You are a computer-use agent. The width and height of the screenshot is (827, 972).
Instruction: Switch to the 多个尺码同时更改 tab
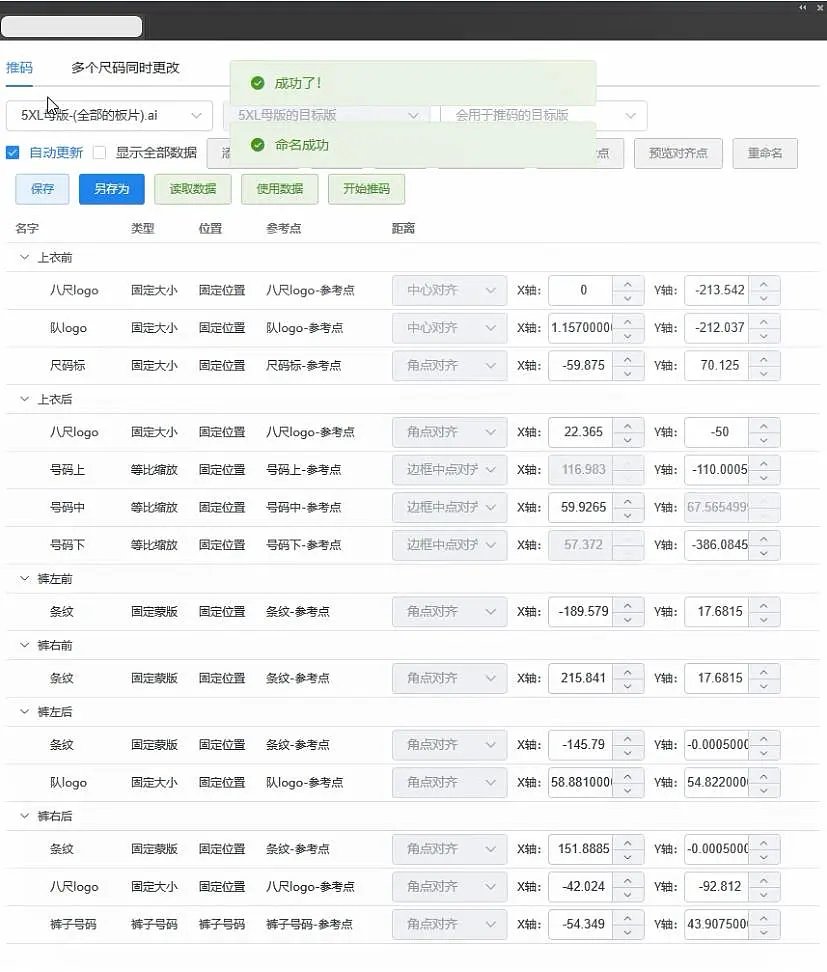coord(125,68)
